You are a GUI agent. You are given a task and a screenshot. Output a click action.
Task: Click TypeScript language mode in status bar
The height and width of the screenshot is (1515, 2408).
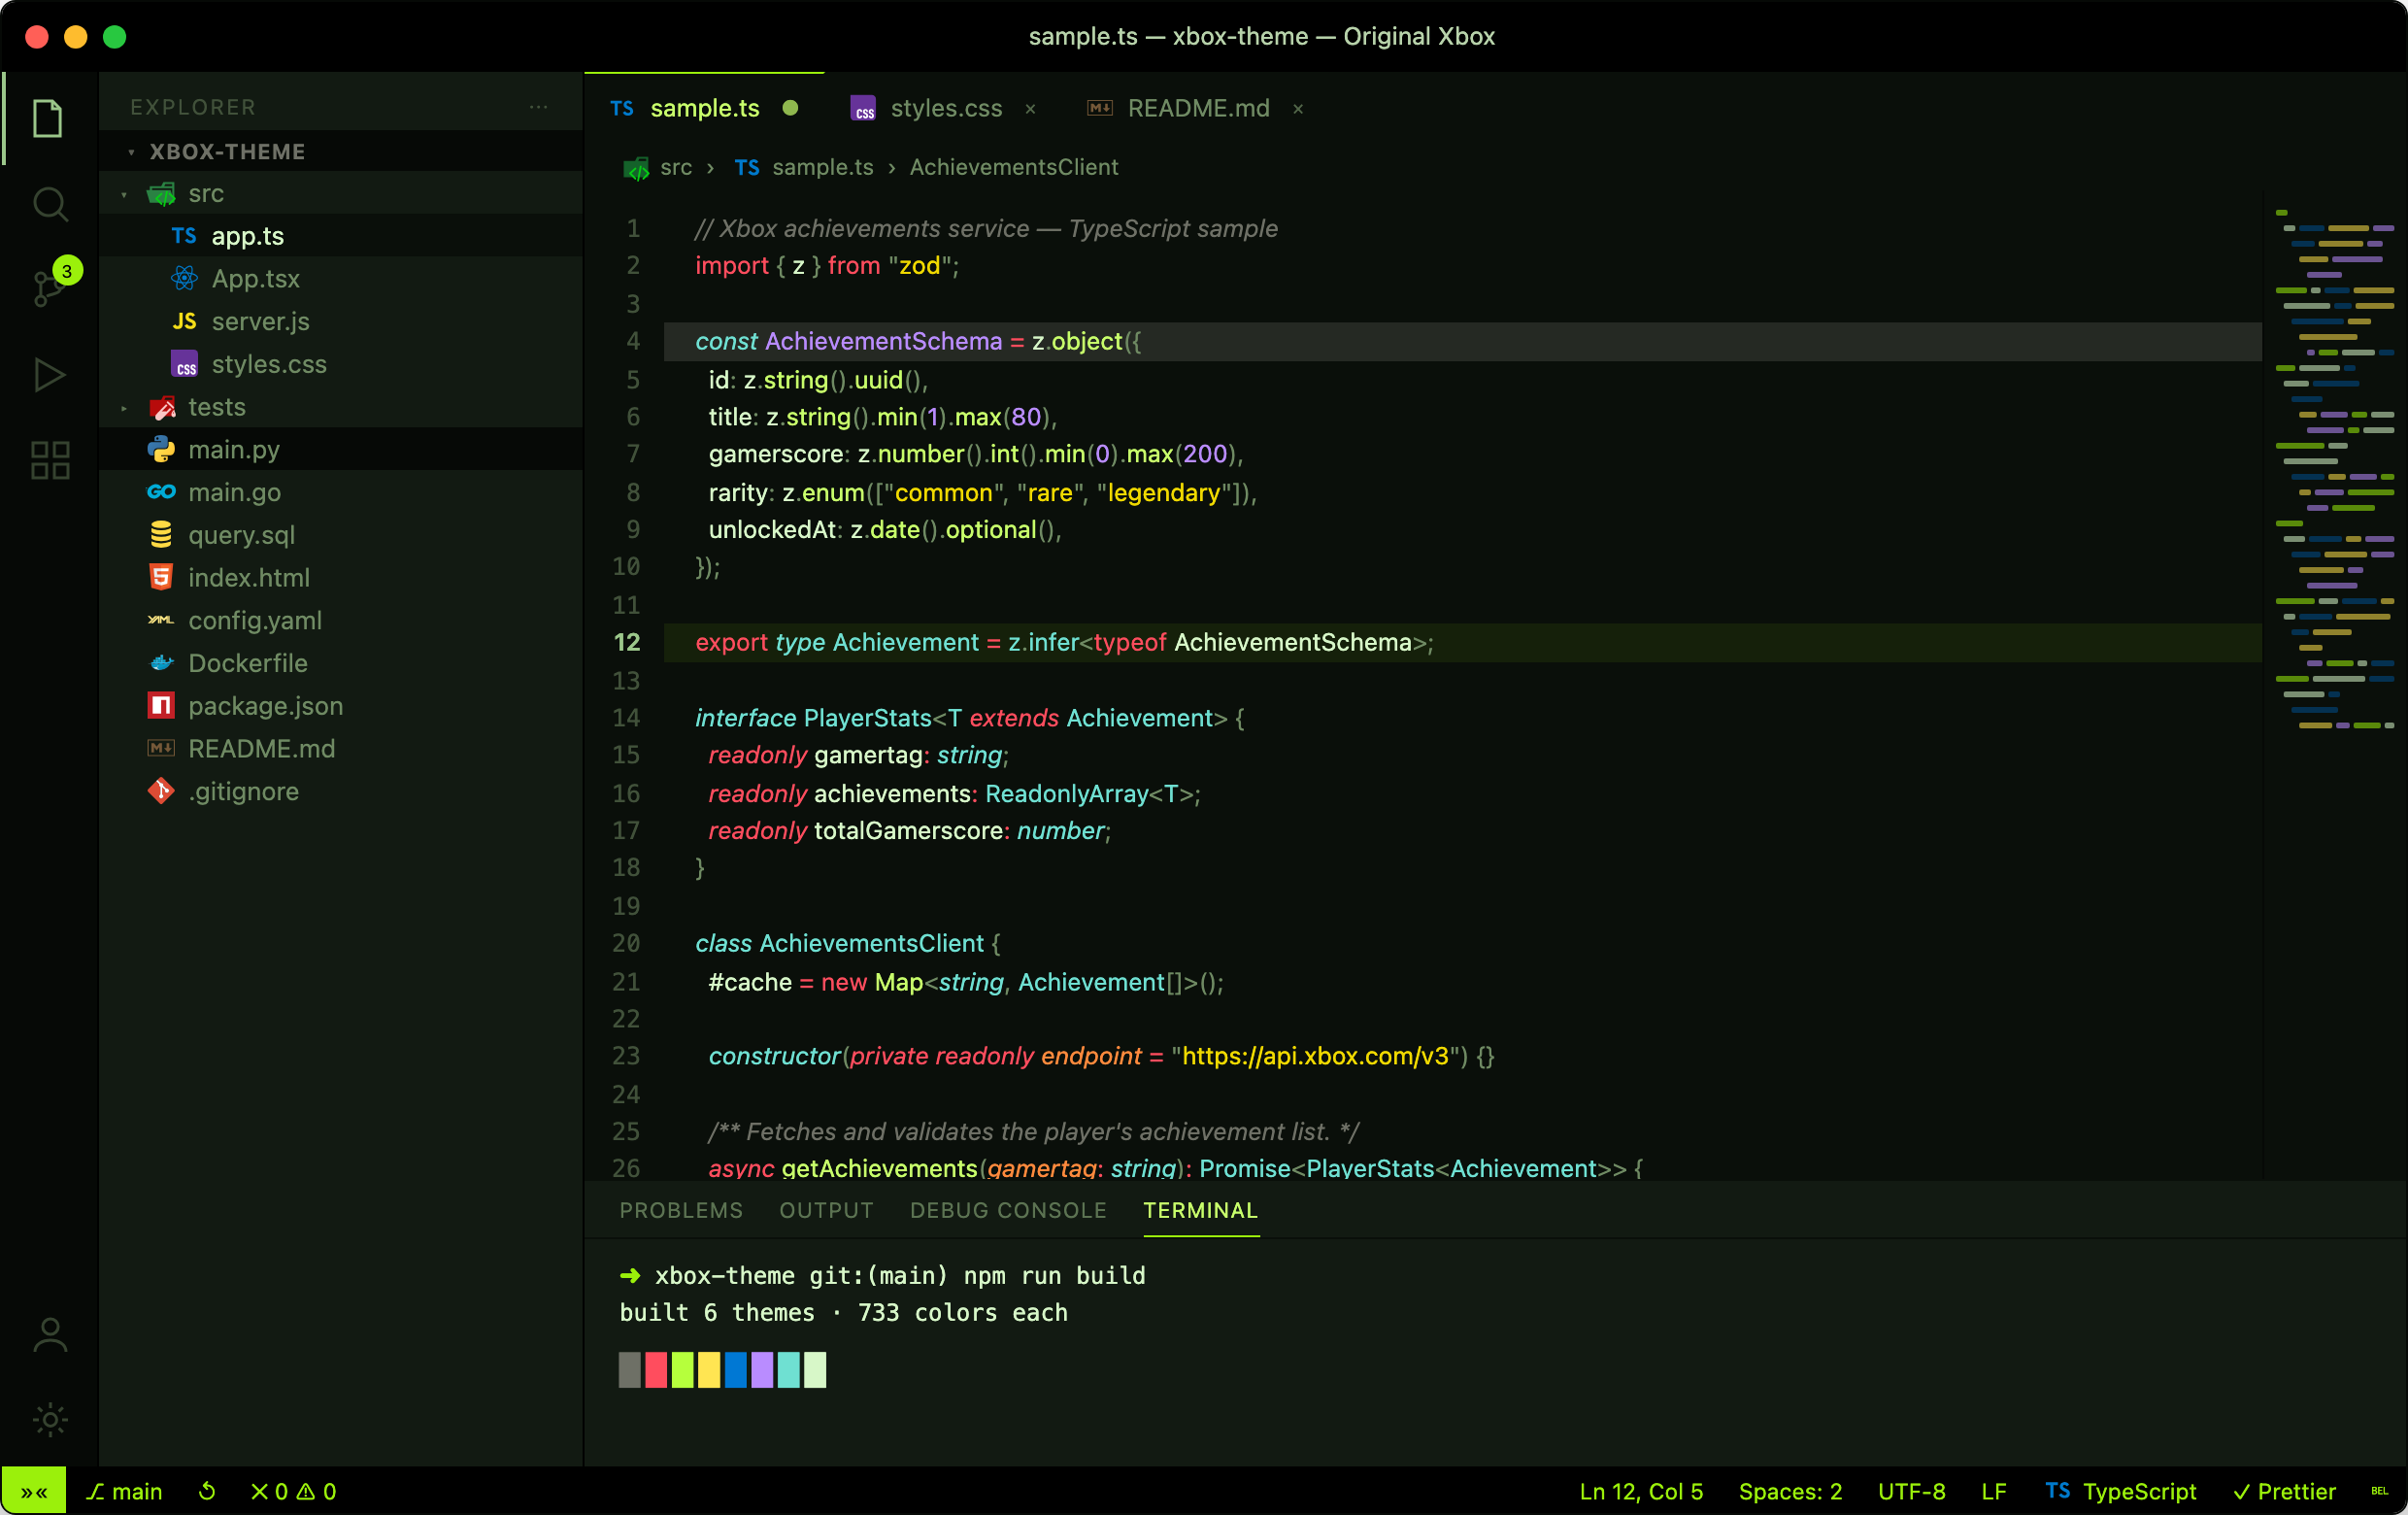(2120, 1491)
